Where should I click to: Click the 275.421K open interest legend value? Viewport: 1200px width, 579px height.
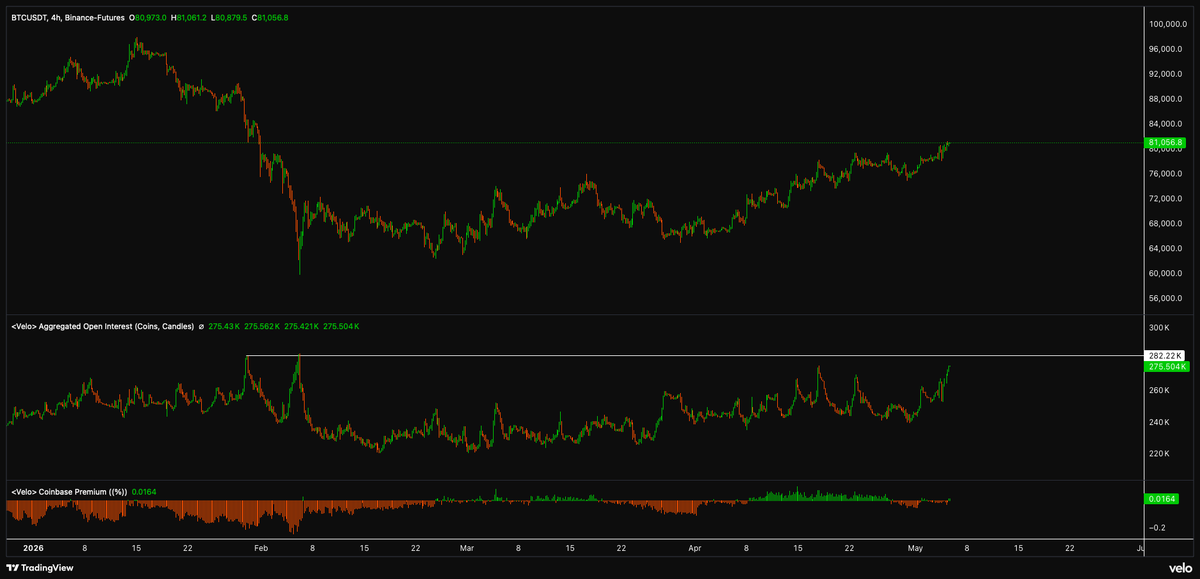pyautogui.click(x=302, y=326)
